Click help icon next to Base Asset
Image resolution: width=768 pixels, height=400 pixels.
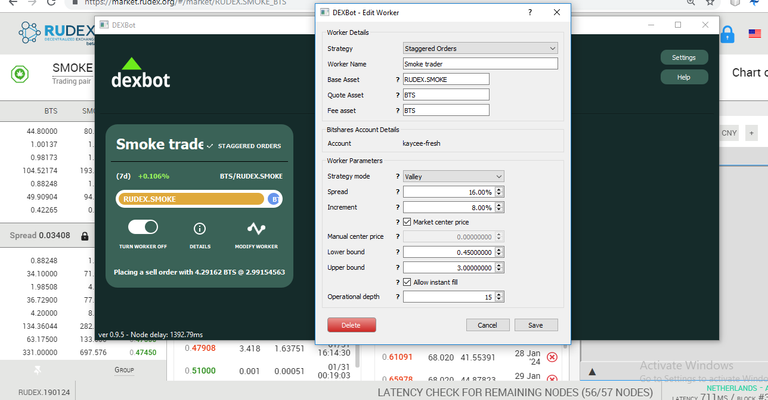click(x=397, y=79)
